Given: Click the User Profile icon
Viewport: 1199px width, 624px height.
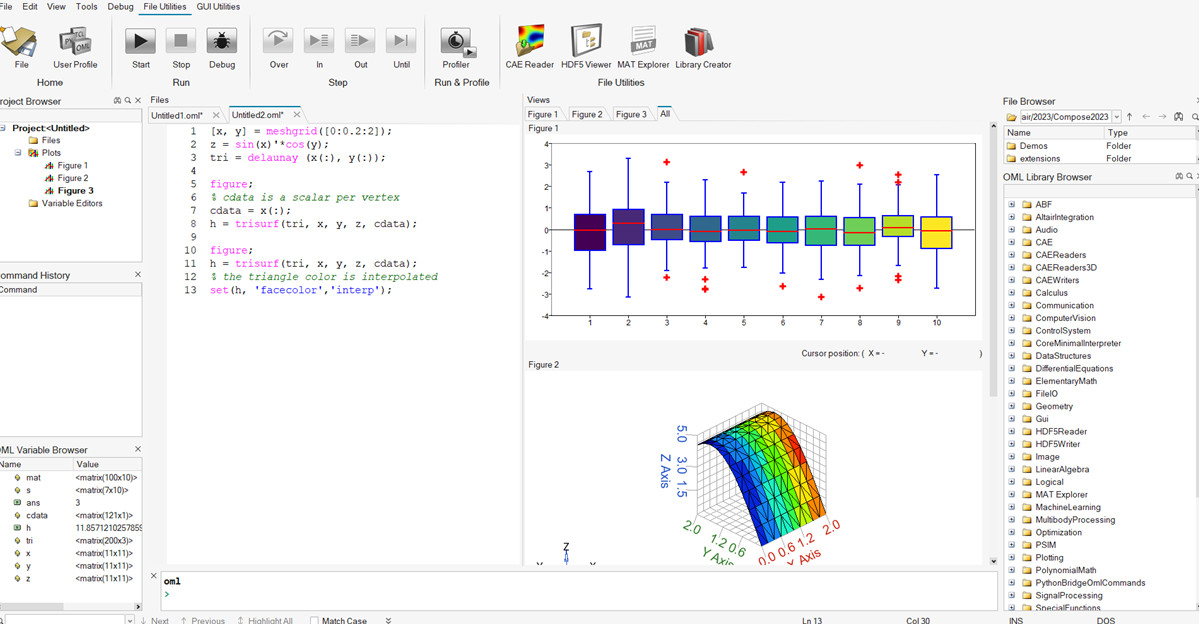Looking at the screenshot, I should [x=75, y=41].
